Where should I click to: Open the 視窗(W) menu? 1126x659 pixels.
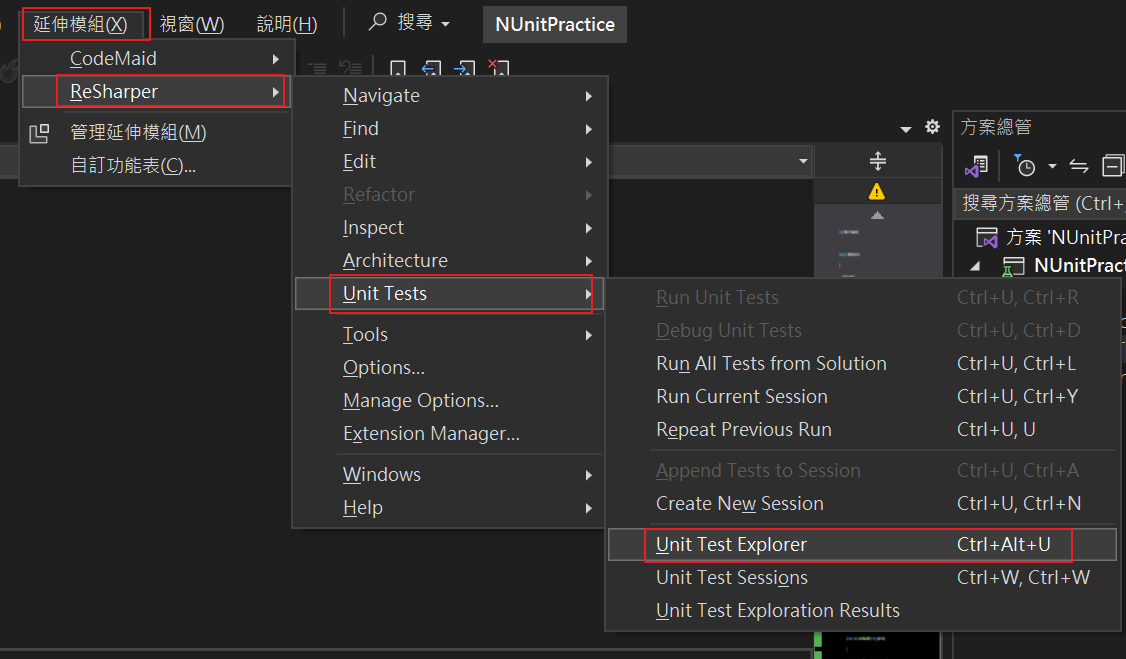pos(192,24)
